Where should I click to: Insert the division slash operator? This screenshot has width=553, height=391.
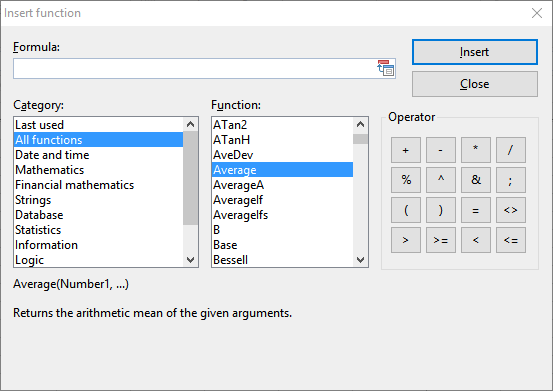pos(511,150)
